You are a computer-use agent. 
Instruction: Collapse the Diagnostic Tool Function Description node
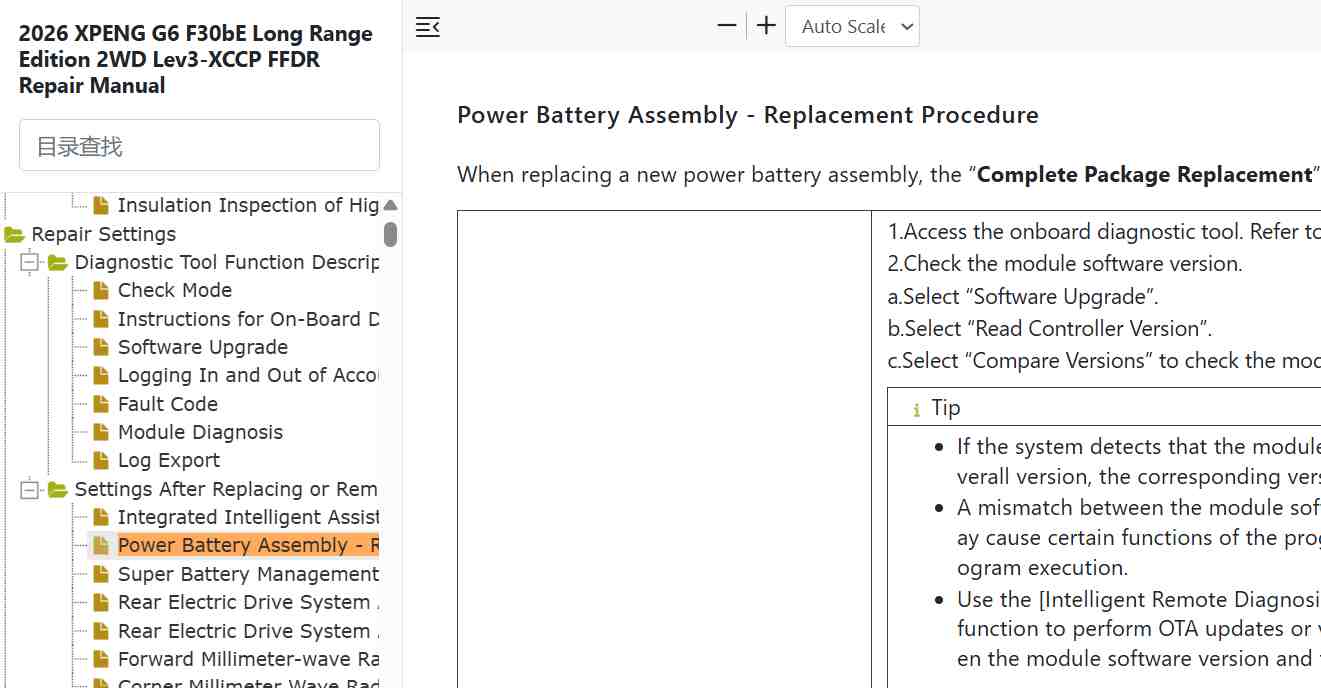30,263
